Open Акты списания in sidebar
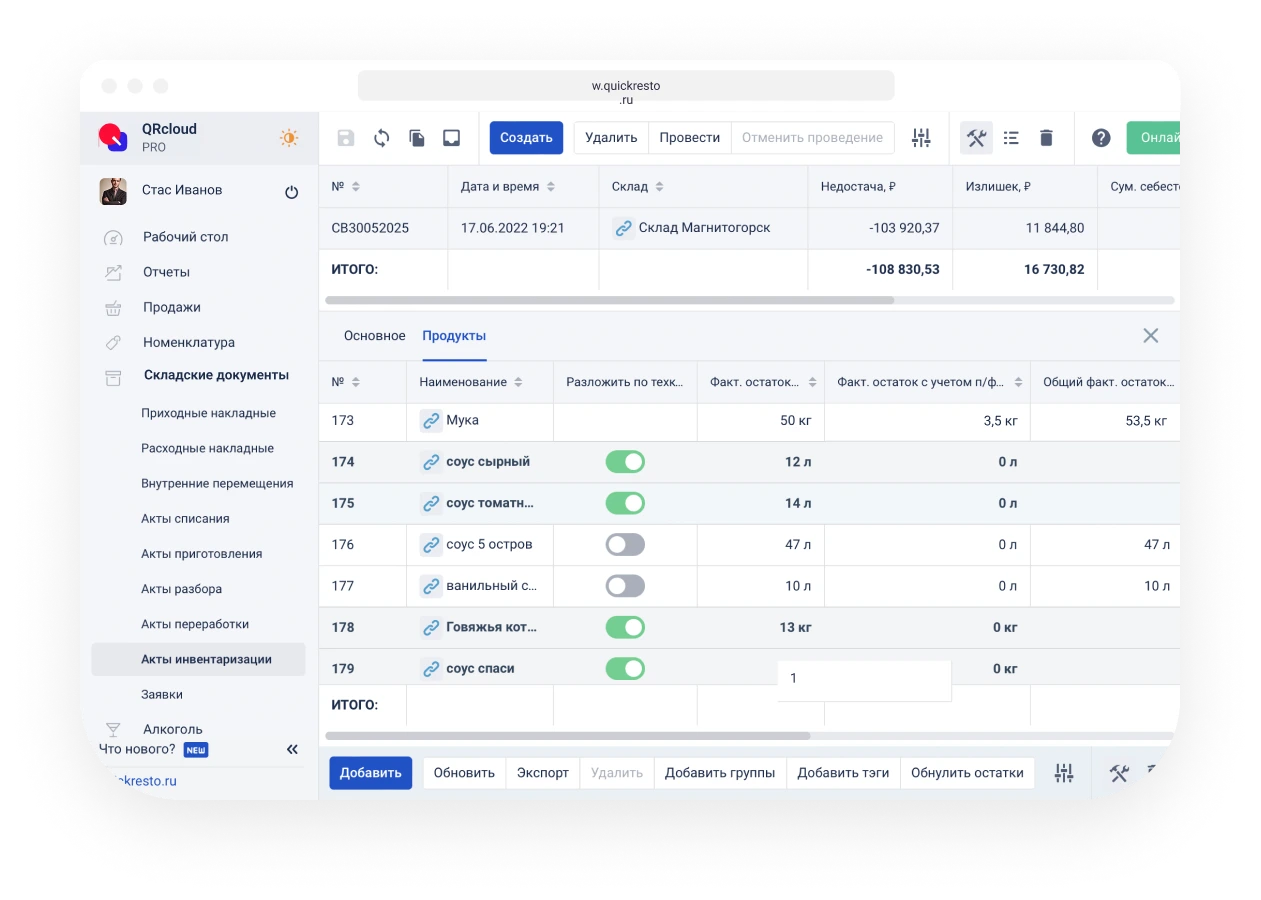Screen dimensions: 1261x900 185,518
